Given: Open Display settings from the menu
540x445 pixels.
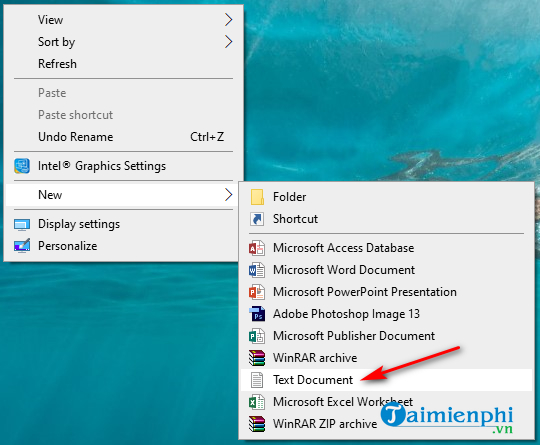Looking at the screenshot, I should pyautogui.click(x=123, y=224).
